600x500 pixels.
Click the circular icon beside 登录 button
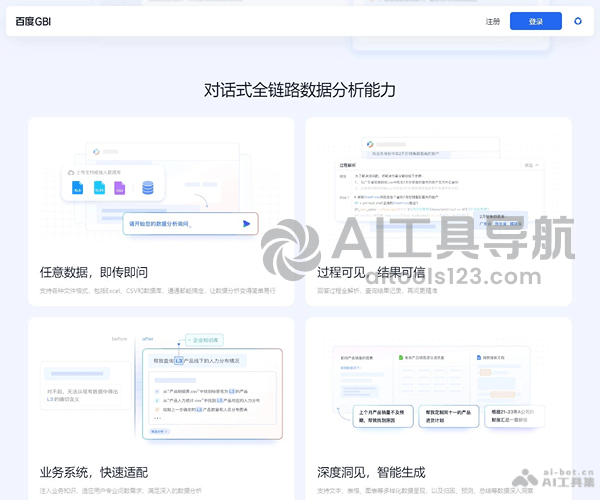click(578, 21)
